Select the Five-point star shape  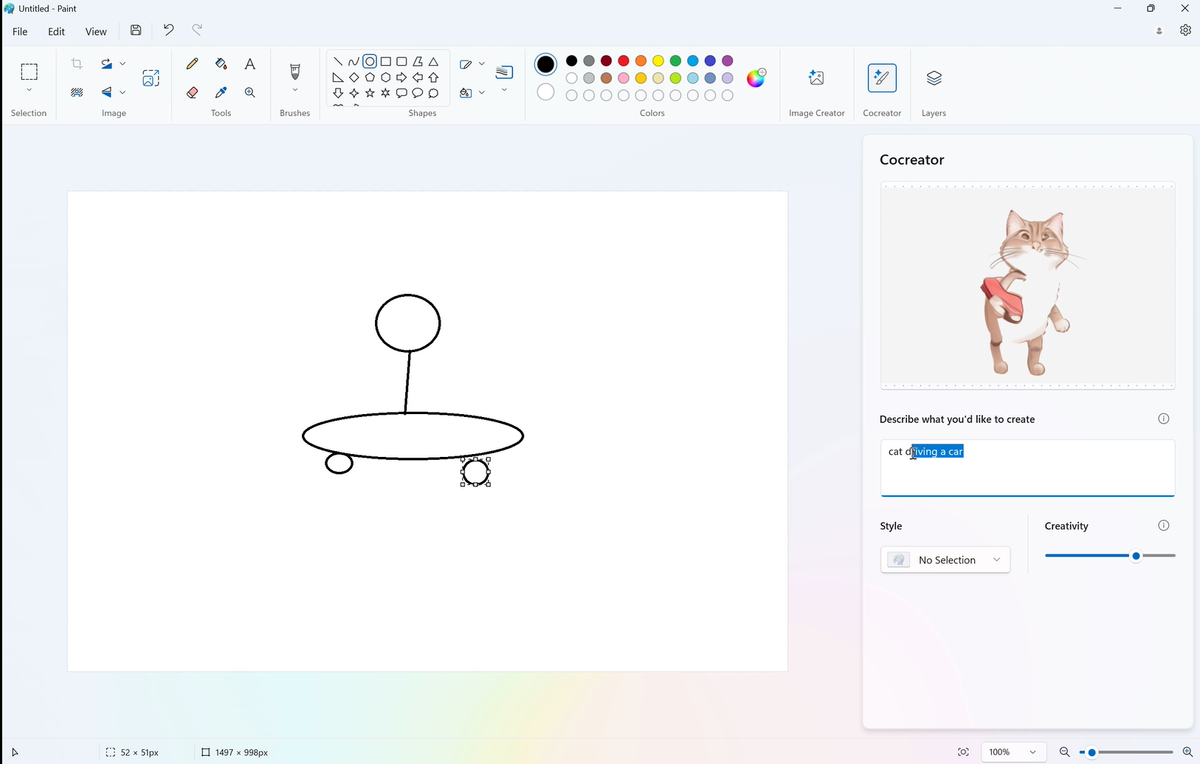point(370,93)
